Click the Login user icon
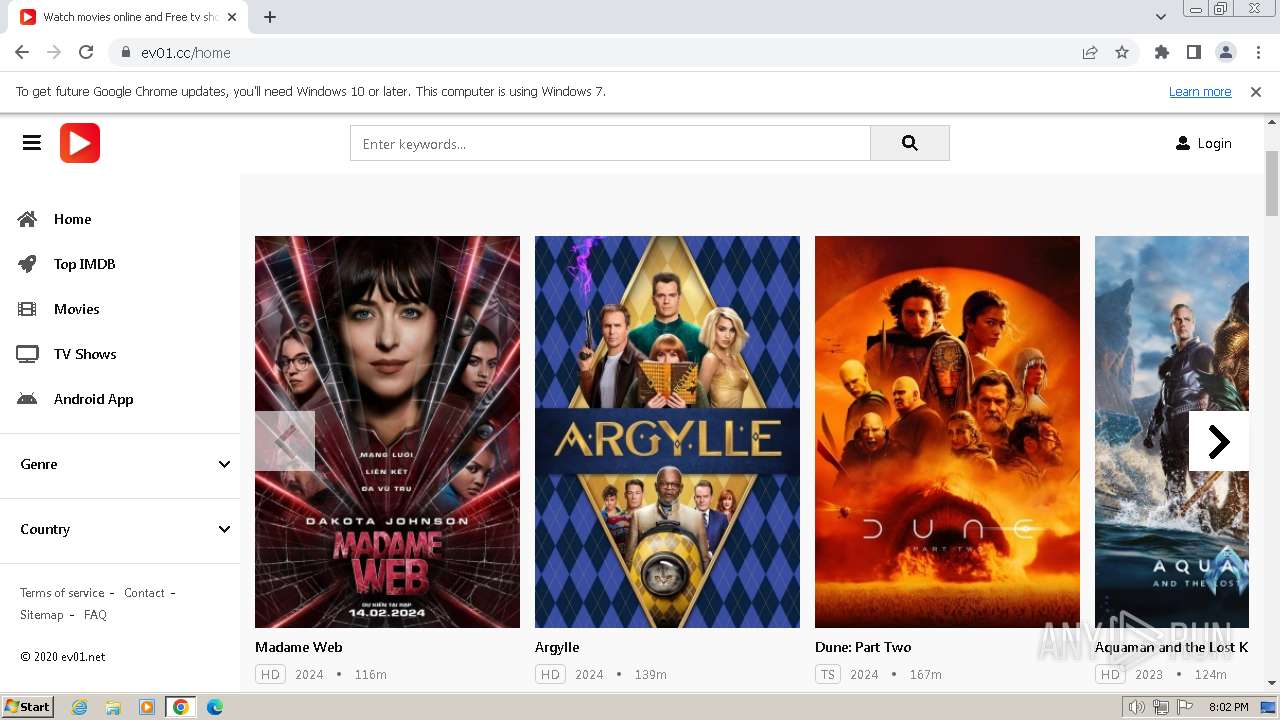This screenshot has height=720, width=1280. (1183, 143)
